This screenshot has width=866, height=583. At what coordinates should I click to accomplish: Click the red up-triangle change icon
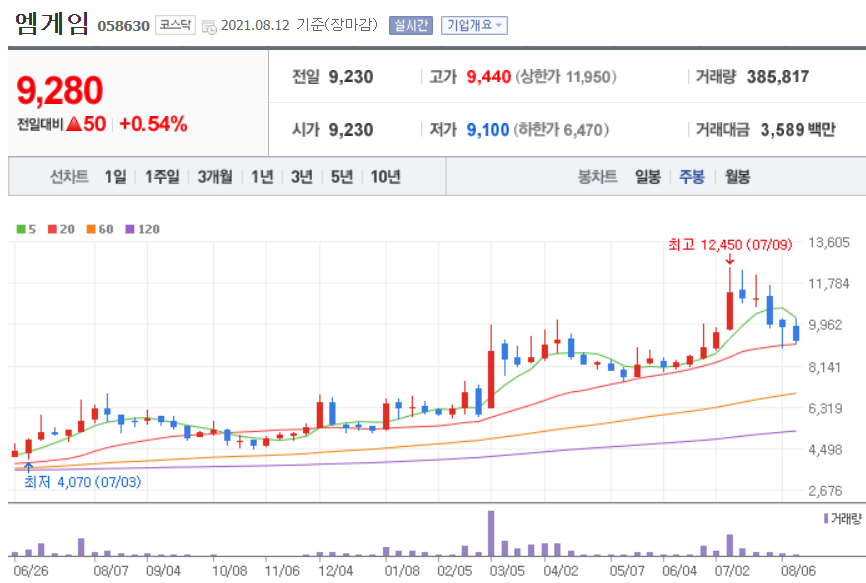coord(74,124)
